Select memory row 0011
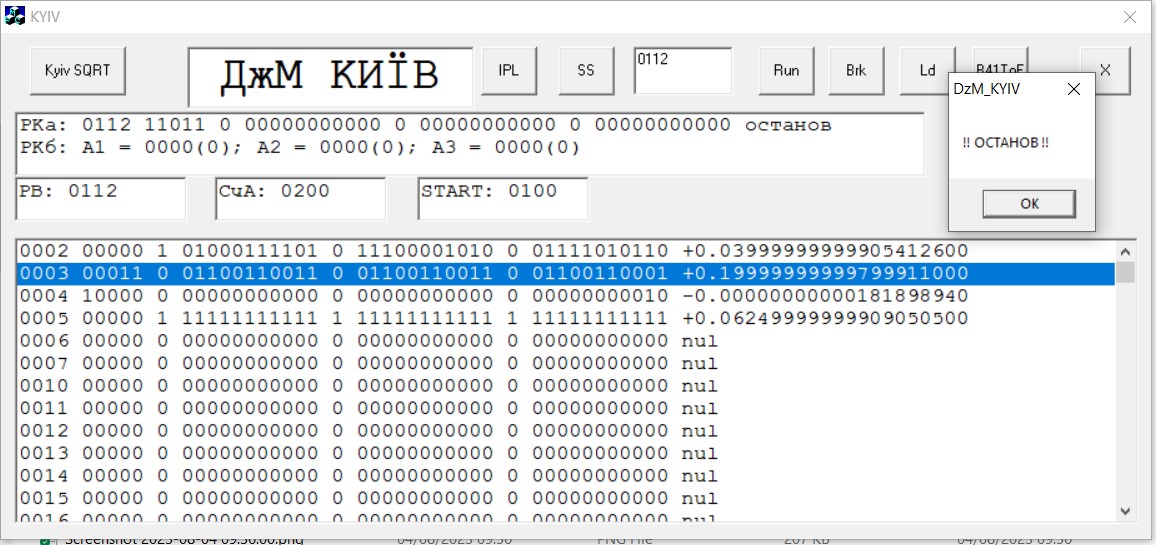 click(x=565, y=408)
